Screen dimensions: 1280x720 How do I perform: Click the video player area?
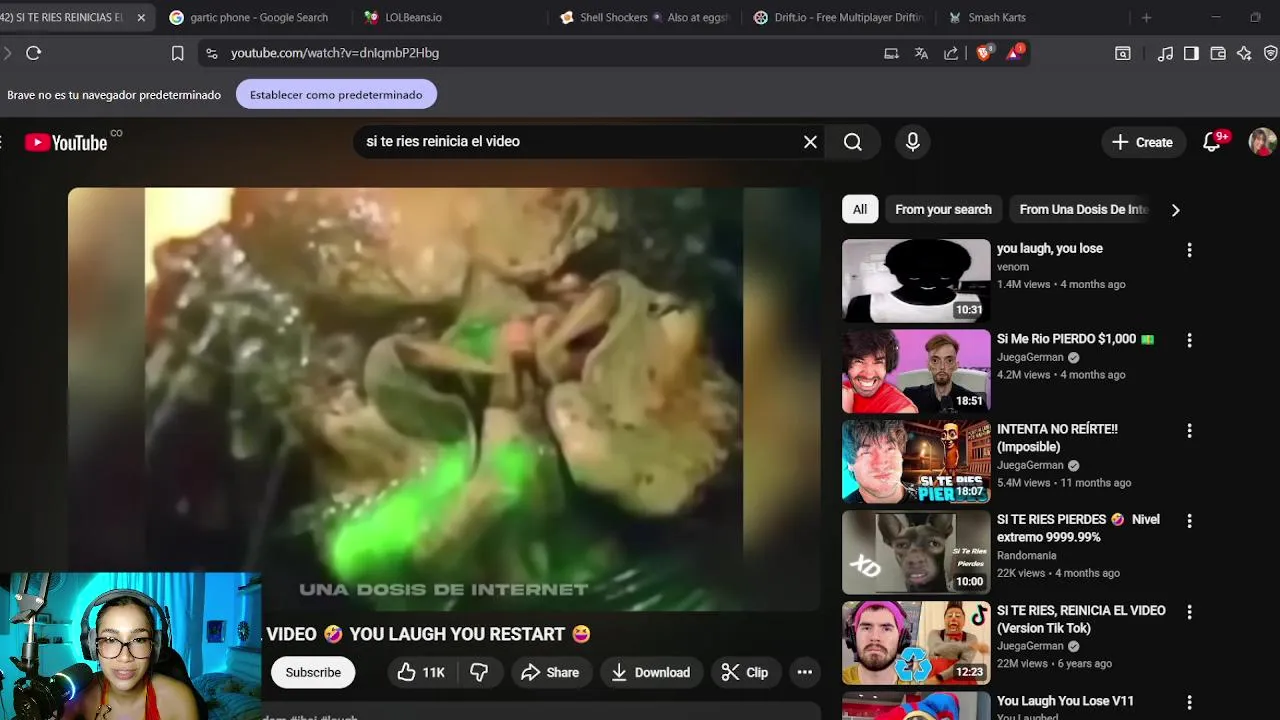pyautogui.click(x=444, y=398)
